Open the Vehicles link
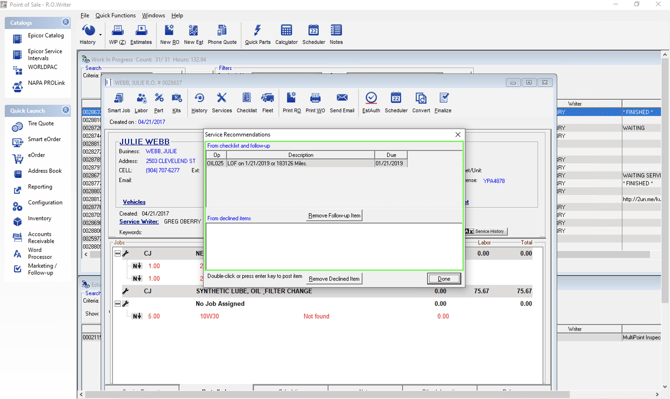The image size is (670, 399). click(x=134, y=202)
